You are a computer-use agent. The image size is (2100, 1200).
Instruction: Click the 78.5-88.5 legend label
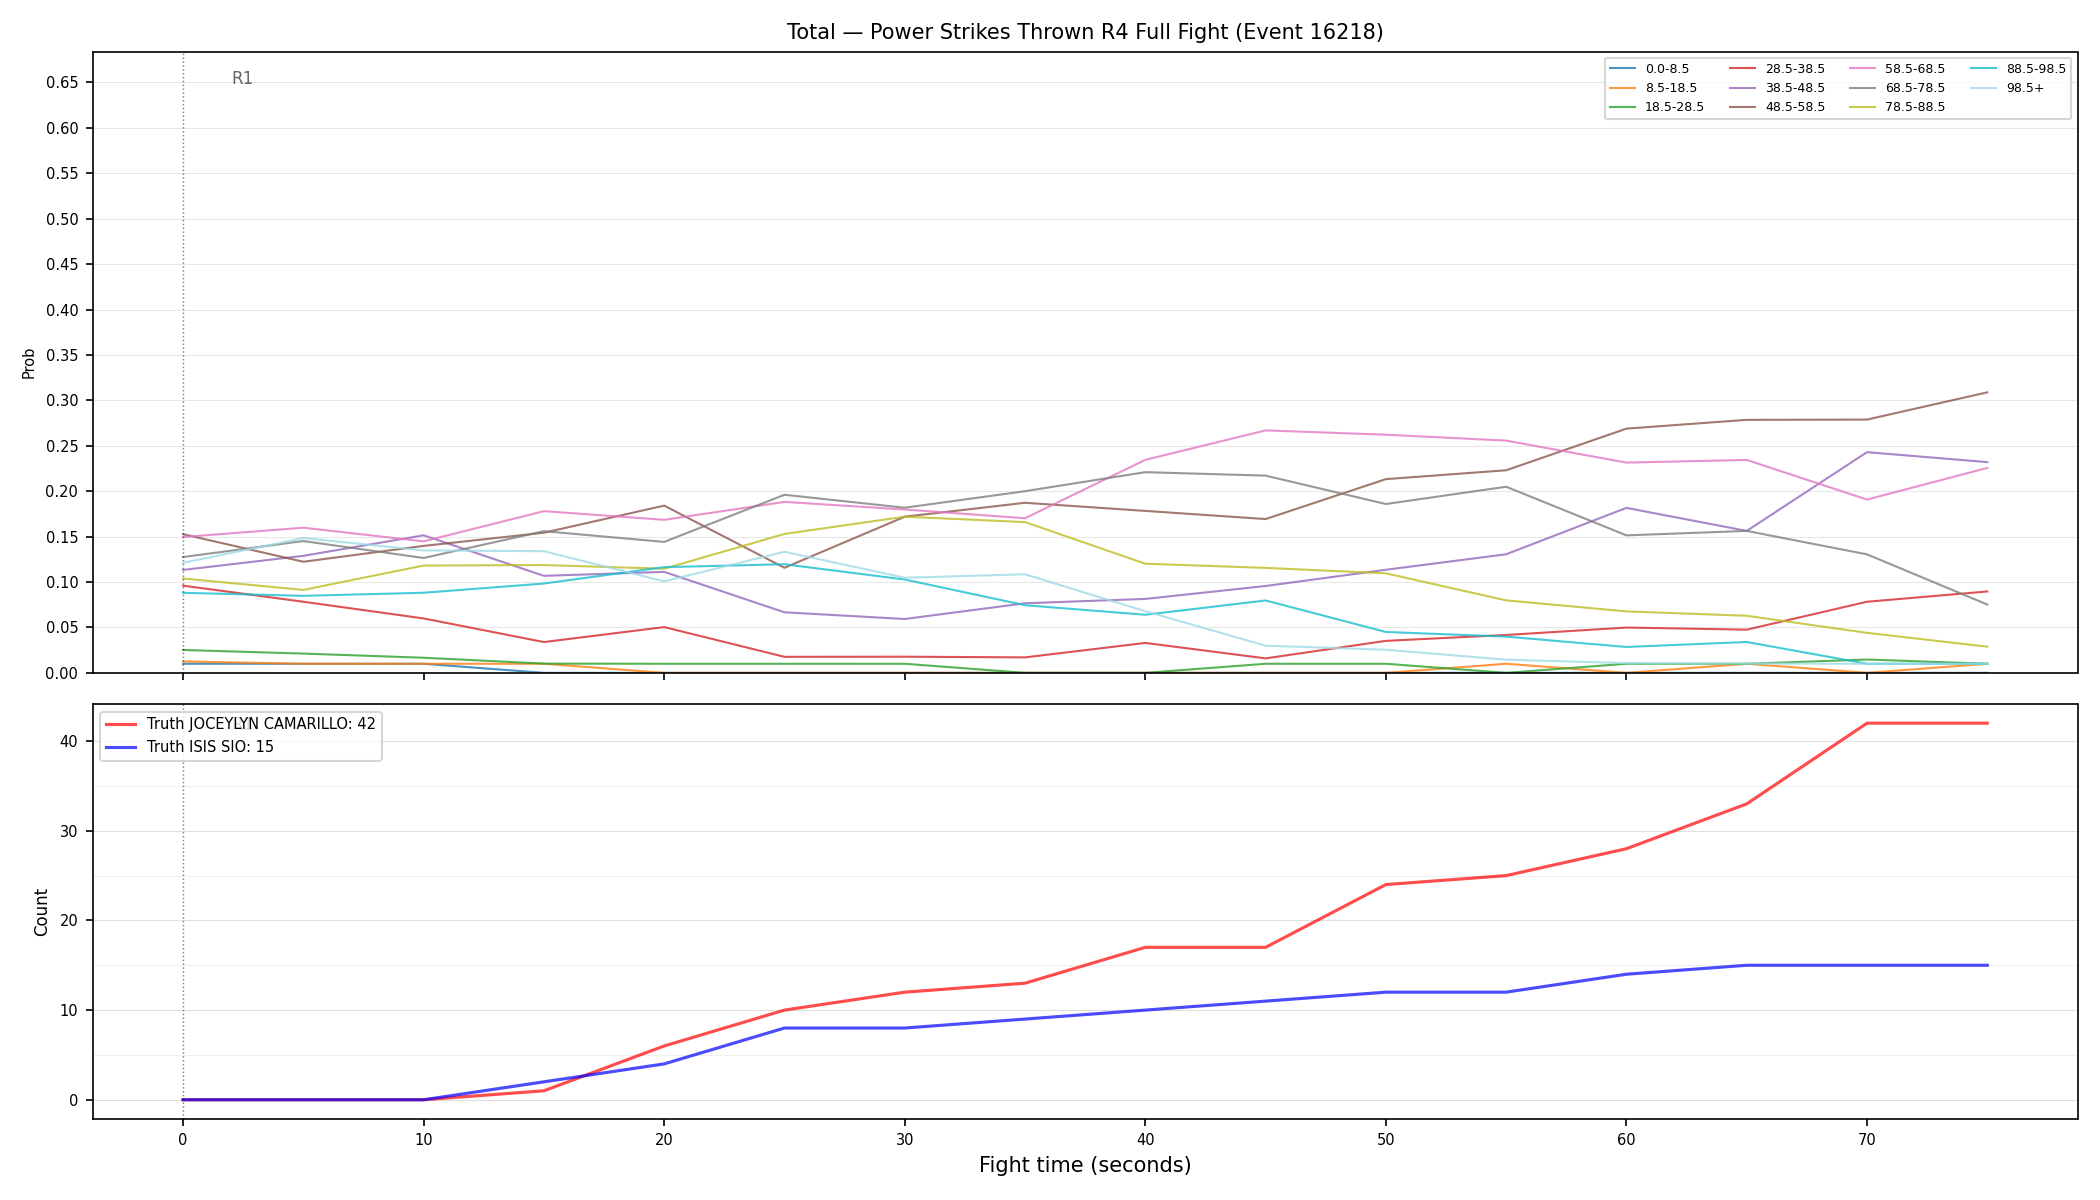pyautogui.click(x=1915, y=107)
